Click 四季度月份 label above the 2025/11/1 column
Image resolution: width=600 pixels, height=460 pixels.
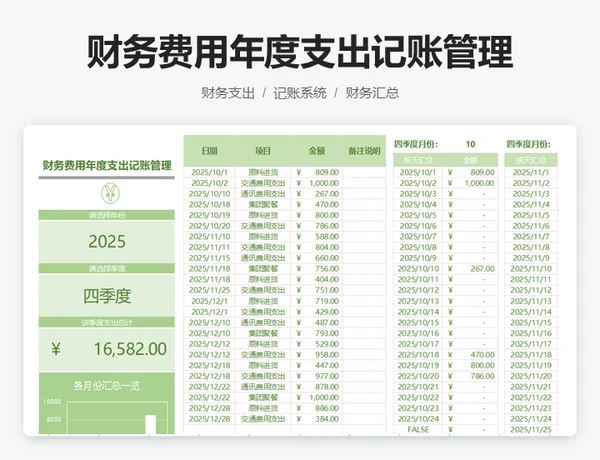(528, 144)
